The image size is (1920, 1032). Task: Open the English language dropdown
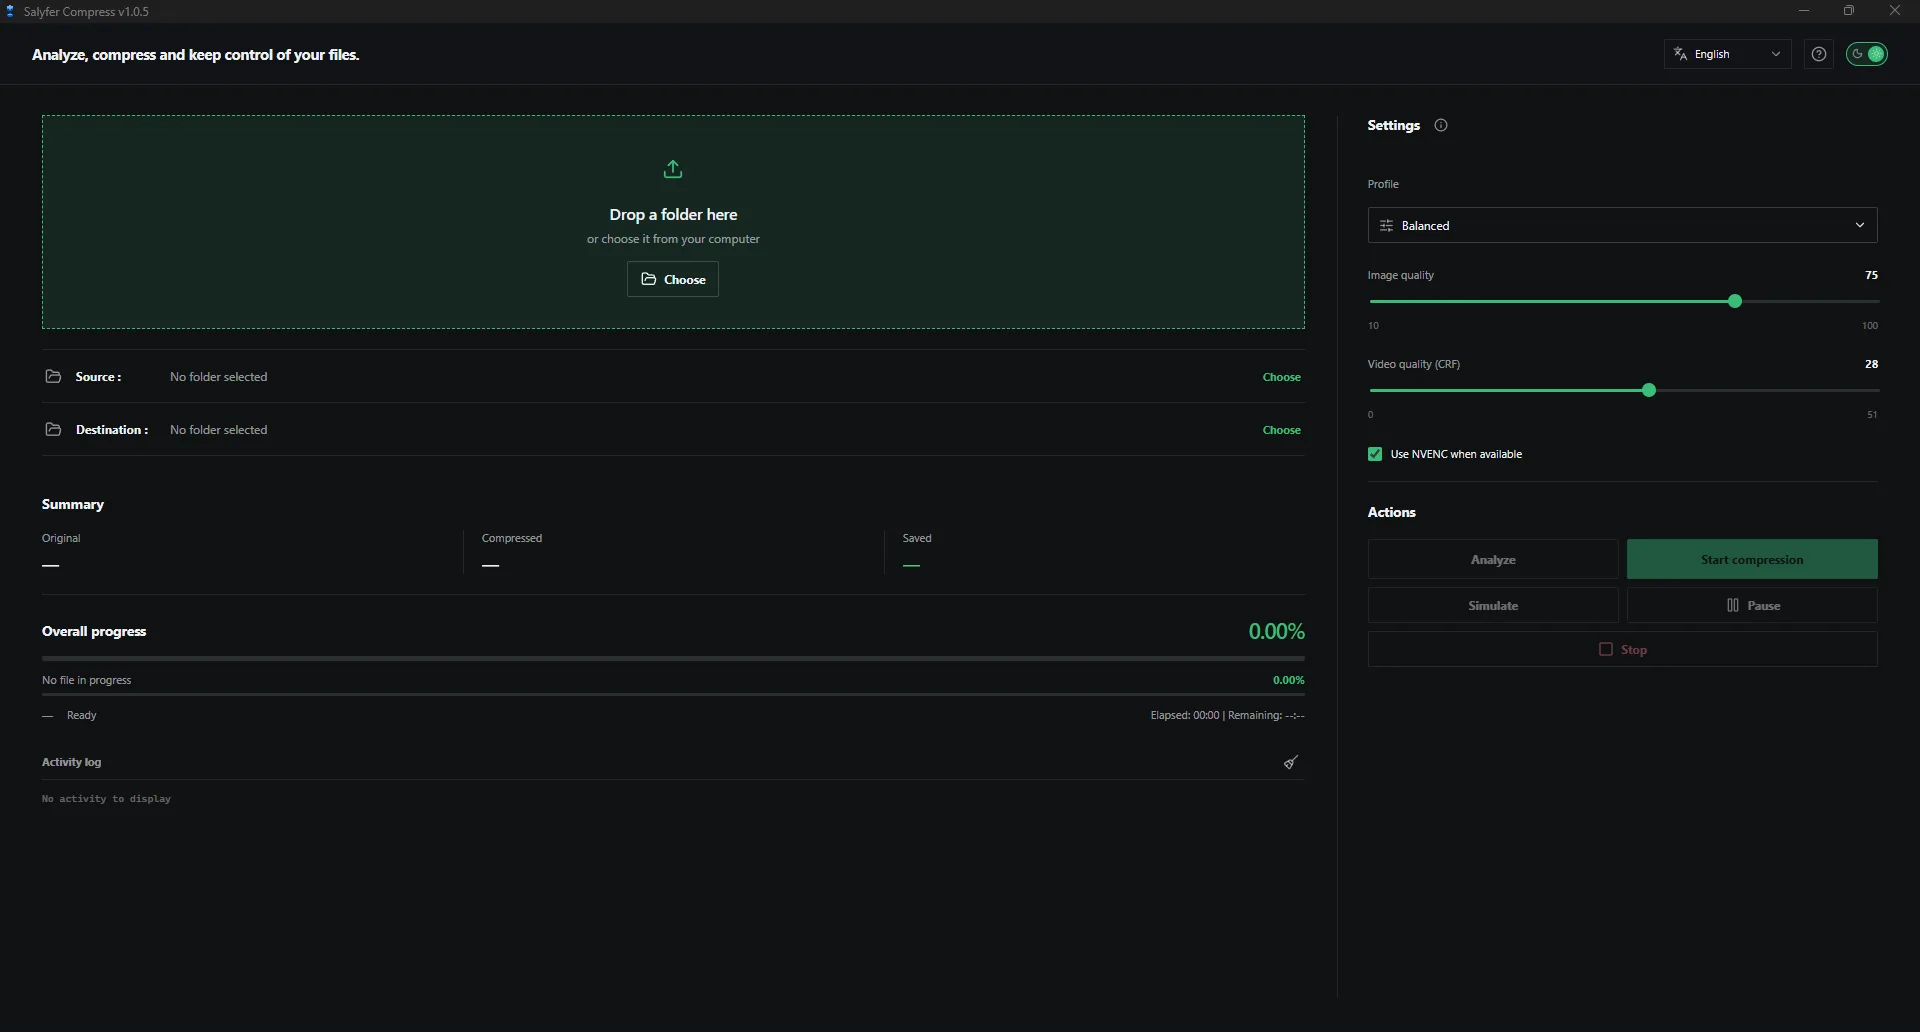point(1728,54)
